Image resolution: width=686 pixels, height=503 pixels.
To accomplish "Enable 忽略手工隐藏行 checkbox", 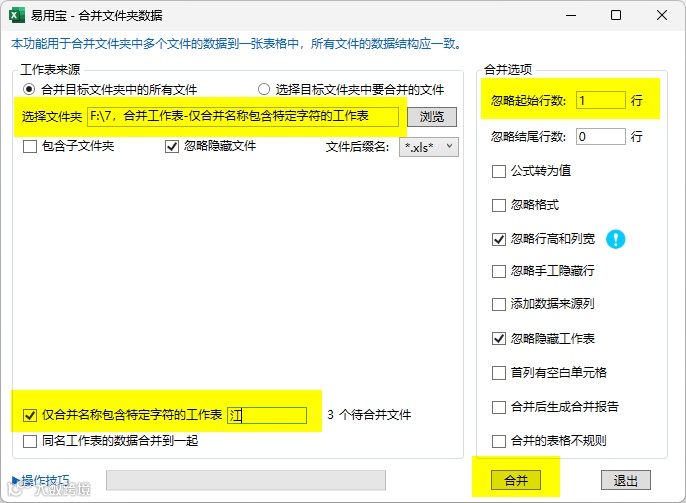I will point(499,271).
